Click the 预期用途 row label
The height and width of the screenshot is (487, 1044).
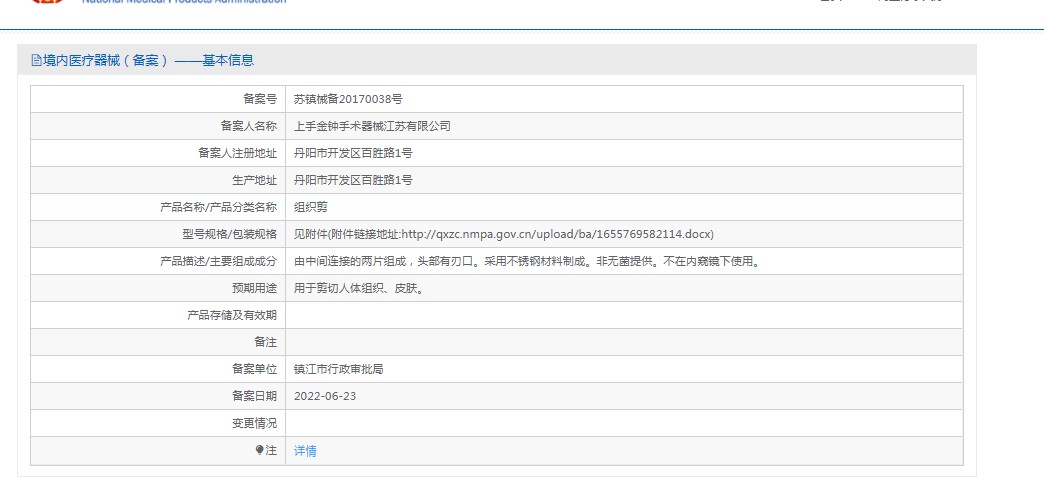click(x=254, y=288)
